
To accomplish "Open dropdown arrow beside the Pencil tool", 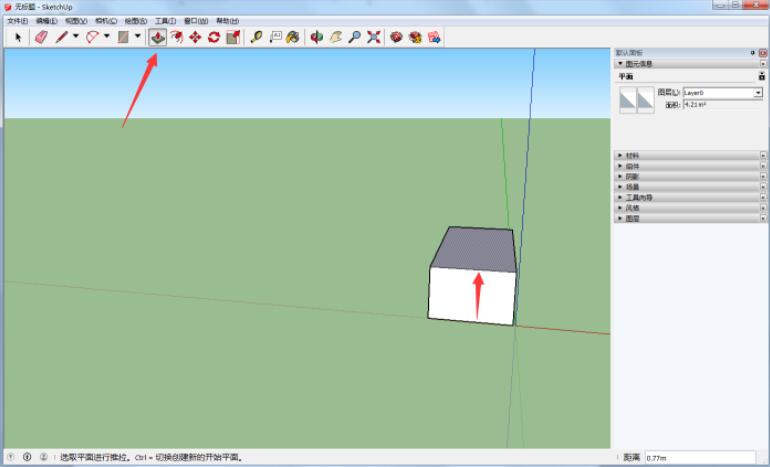I will point(75,37).
